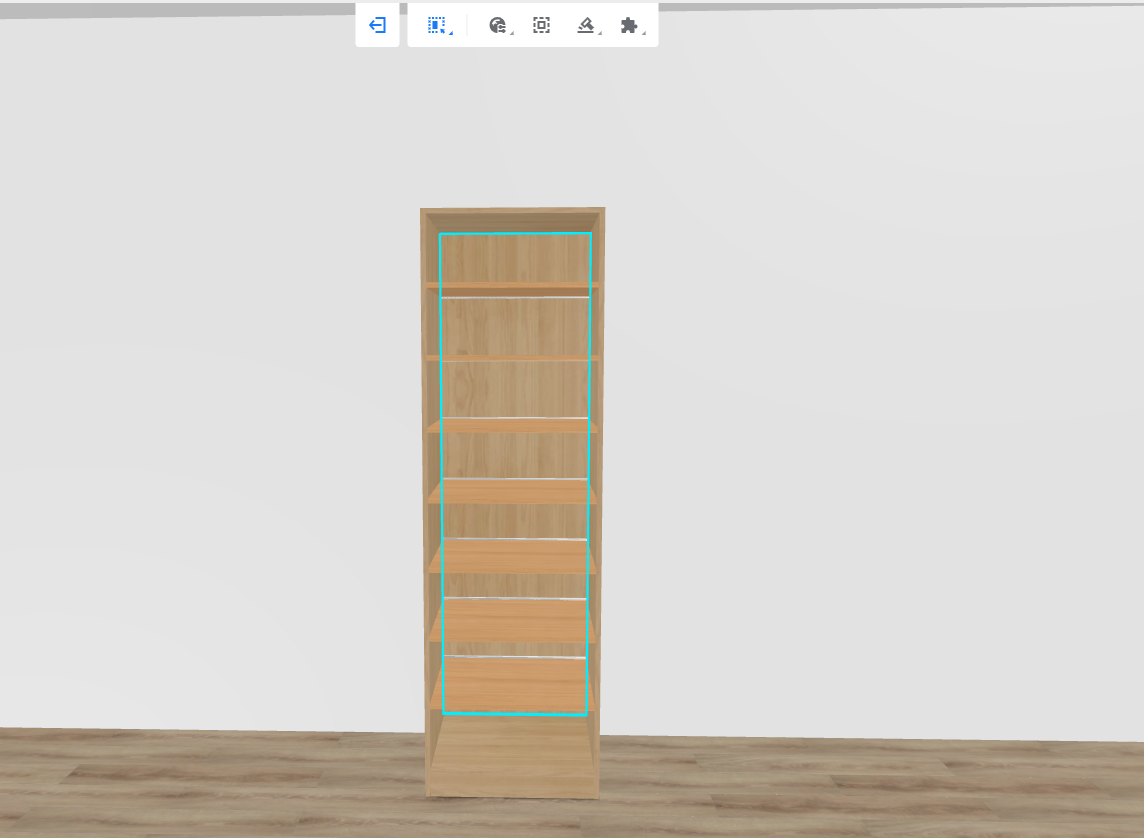
Task: Select the blue marquee selection tool
Action: [x=436, y=26]
